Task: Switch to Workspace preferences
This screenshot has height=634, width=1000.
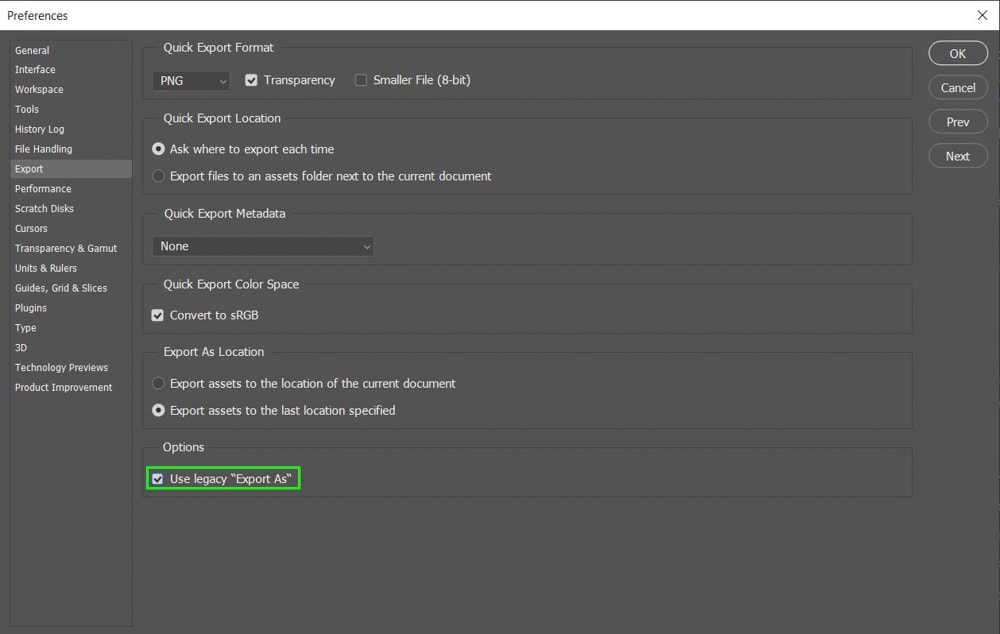Action: [x=39, y=89]
